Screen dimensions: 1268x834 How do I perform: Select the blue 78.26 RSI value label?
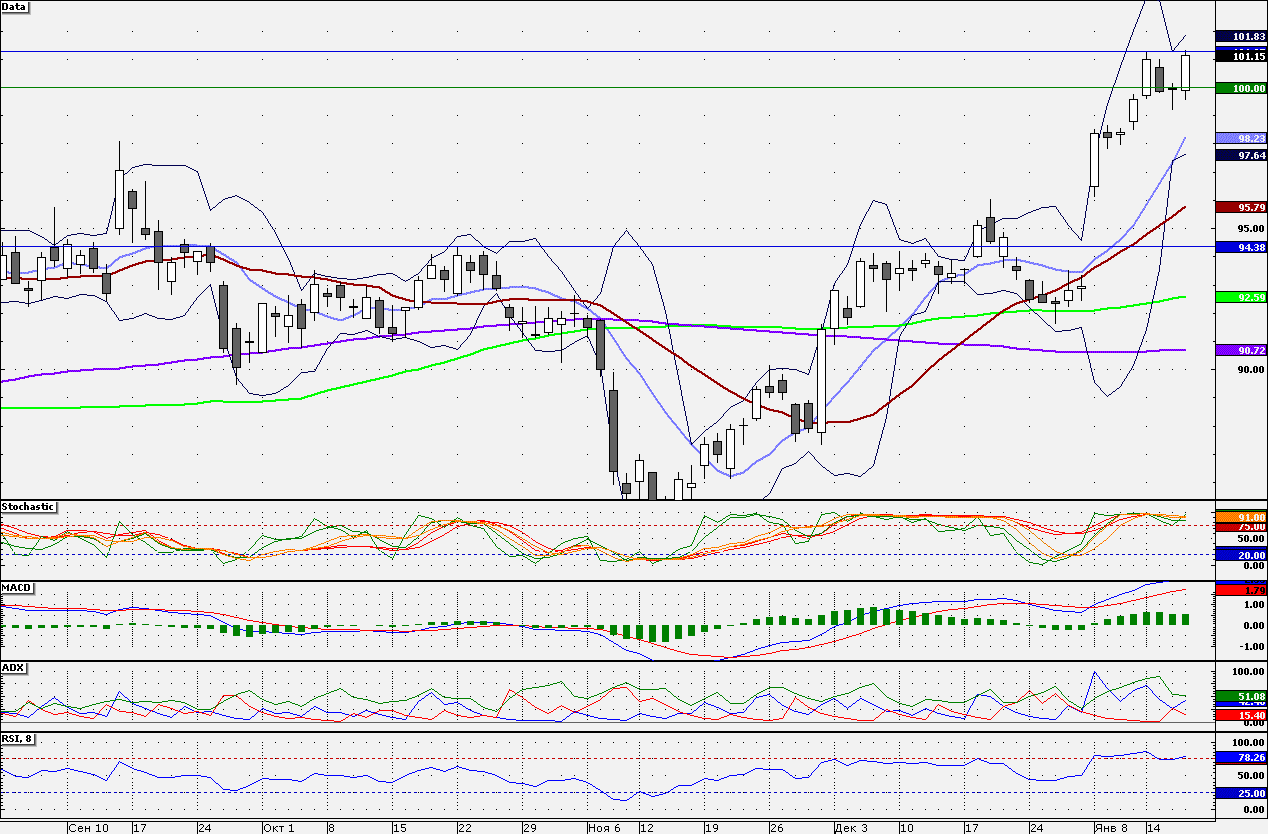click(x=1240, y=757)
